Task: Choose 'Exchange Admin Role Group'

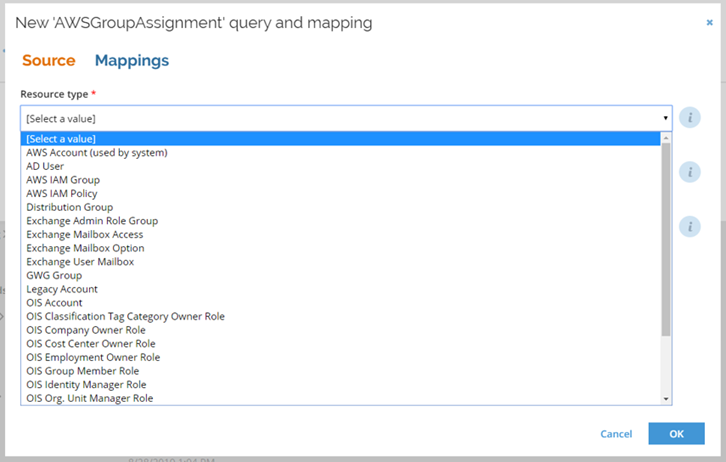Action: pyautogui.click(x=341, y=221)
